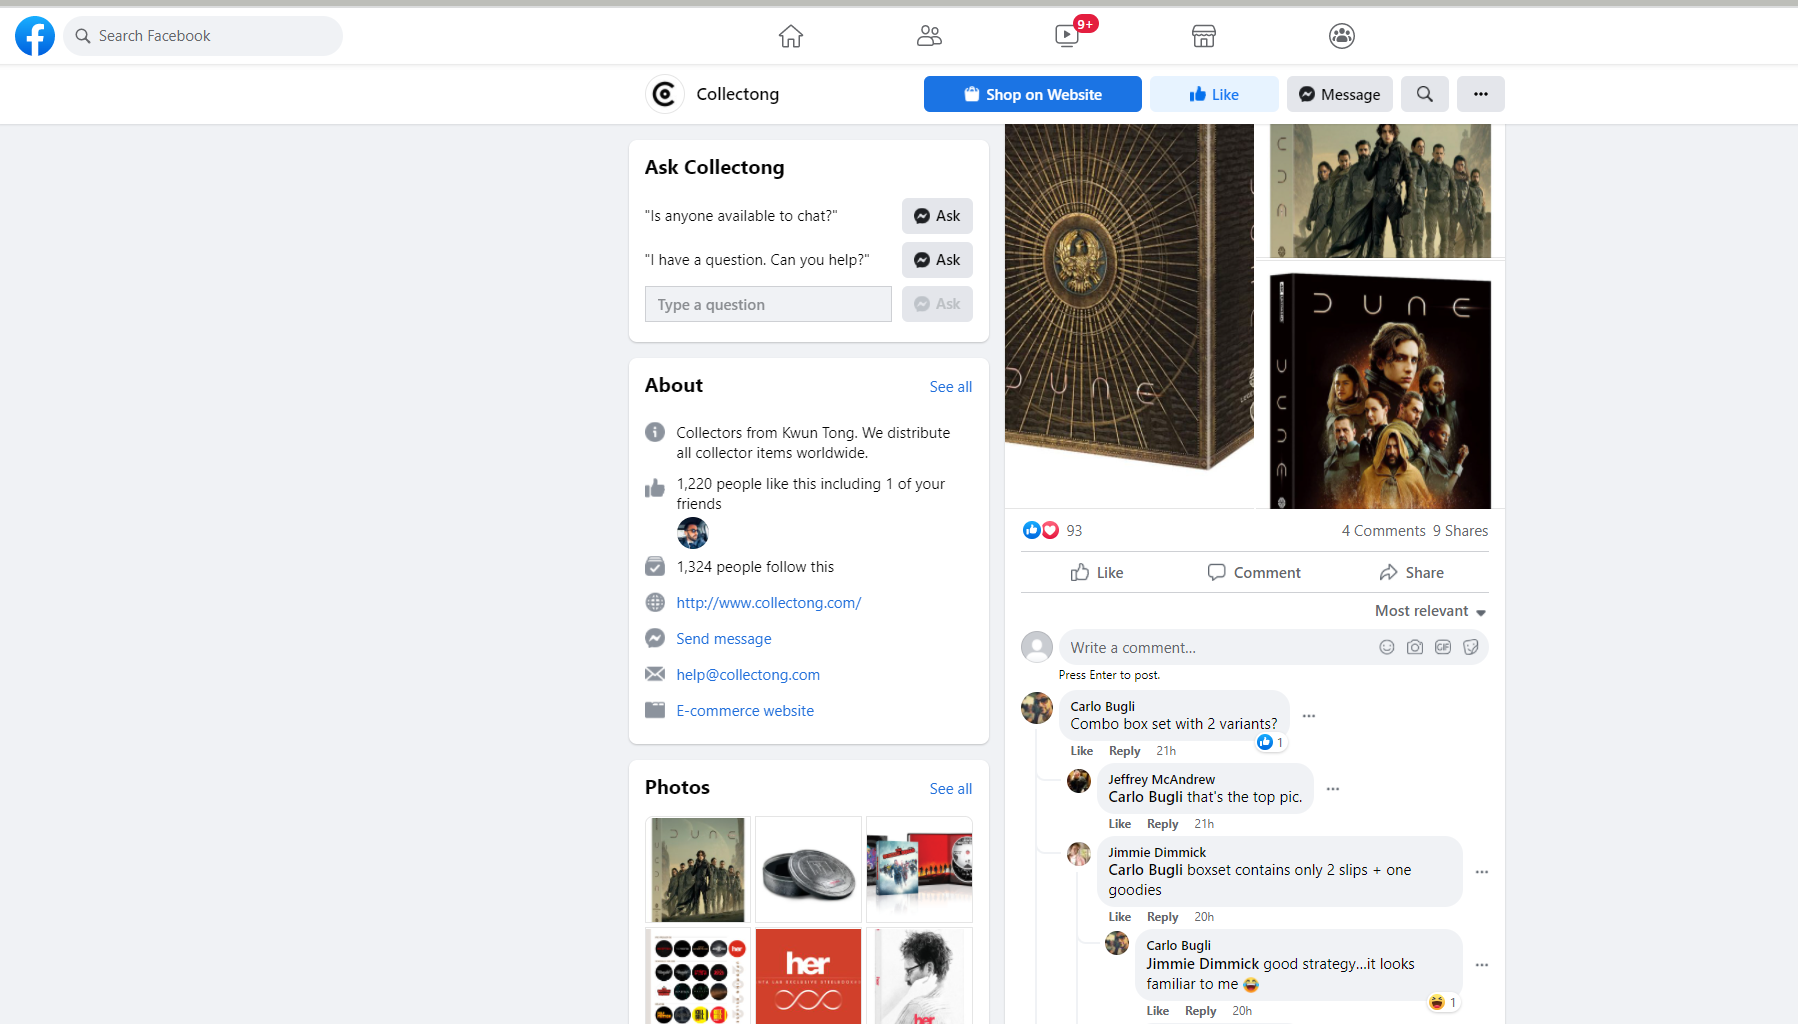The width and height of the screenshot is (1798, 1024).
Task: Insert an emoji in the comment box
Action: (1387, 647)
